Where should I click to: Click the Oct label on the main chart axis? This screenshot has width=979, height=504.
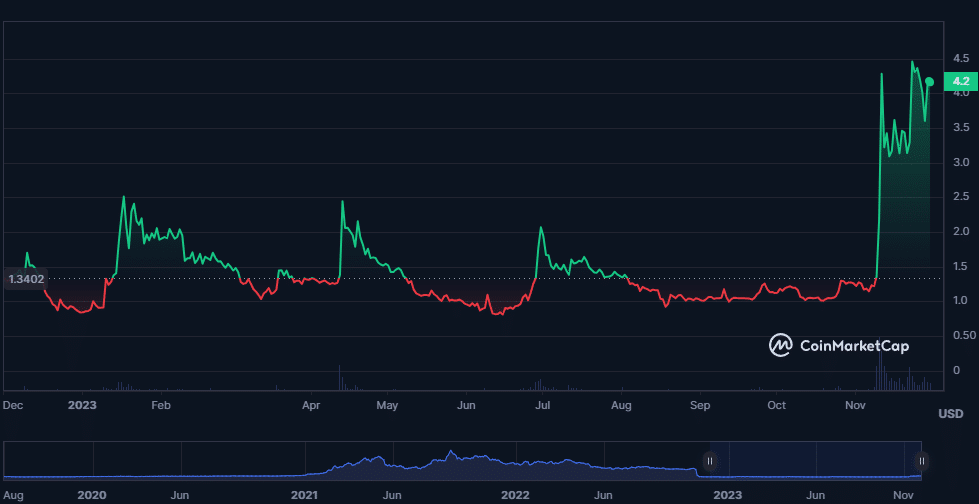click(777, 406)
